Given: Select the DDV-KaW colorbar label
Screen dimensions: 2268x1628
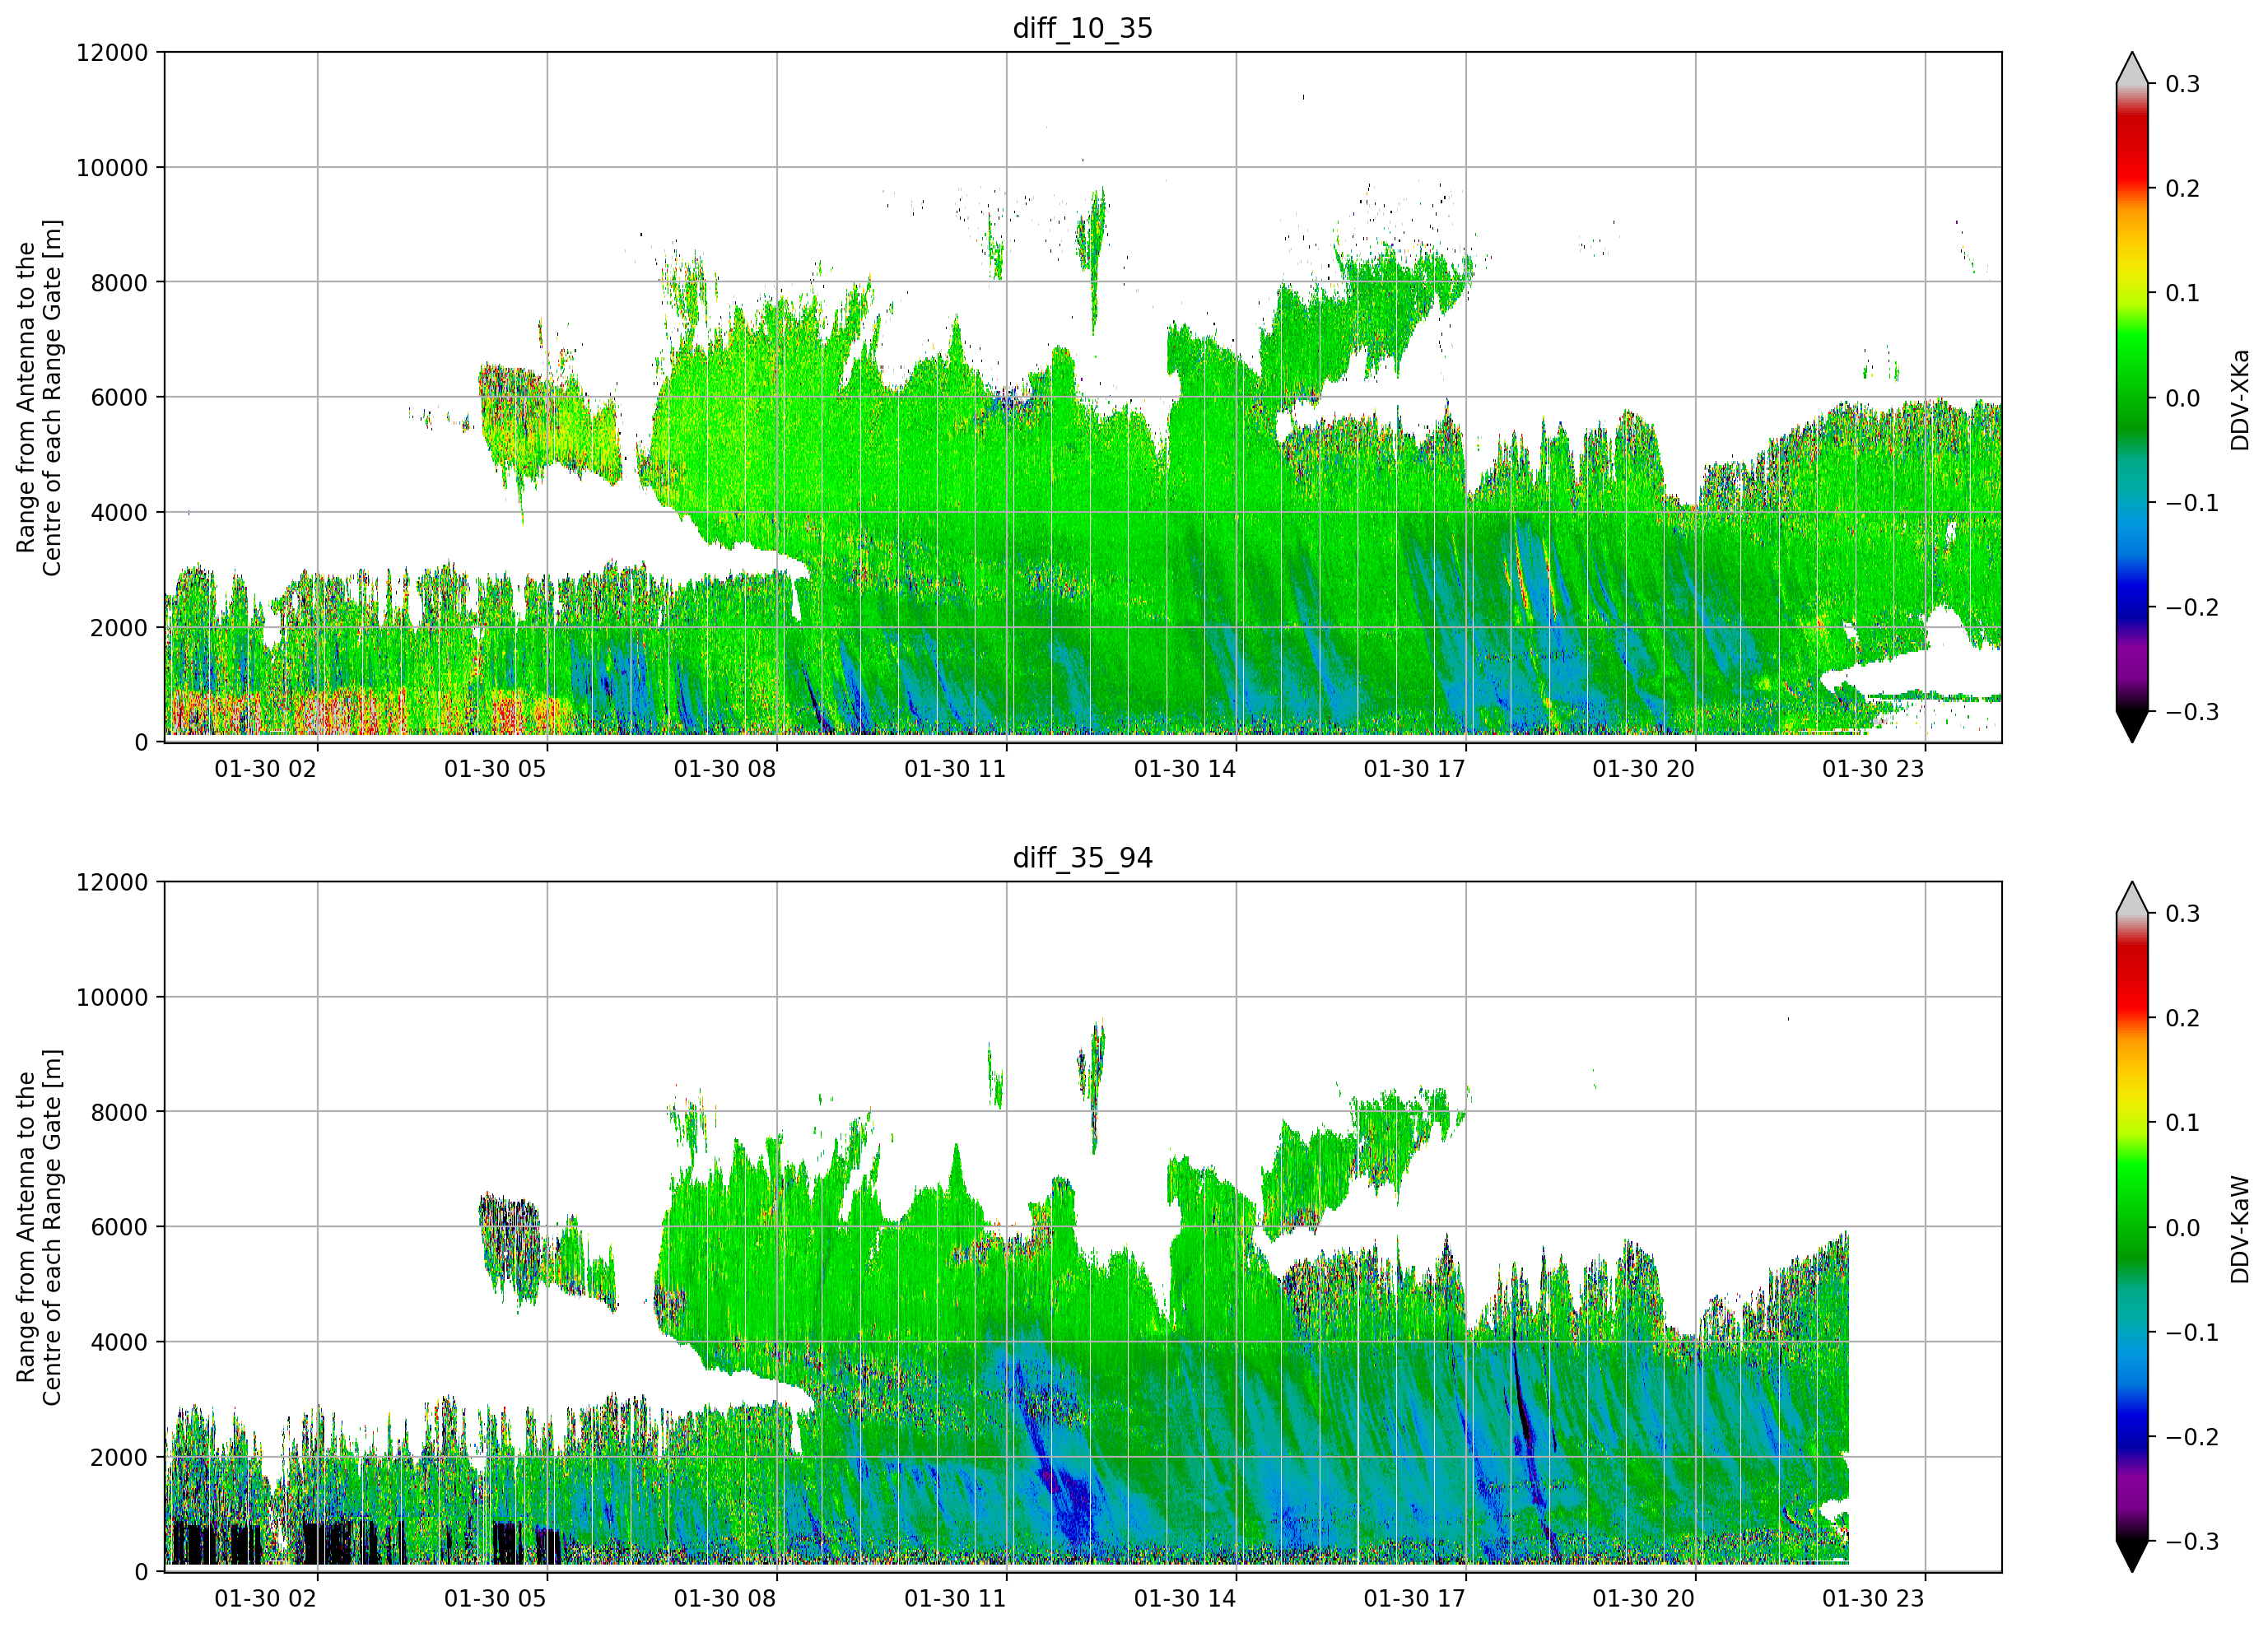Looking at the screenshot, I should [2239, 1229].
